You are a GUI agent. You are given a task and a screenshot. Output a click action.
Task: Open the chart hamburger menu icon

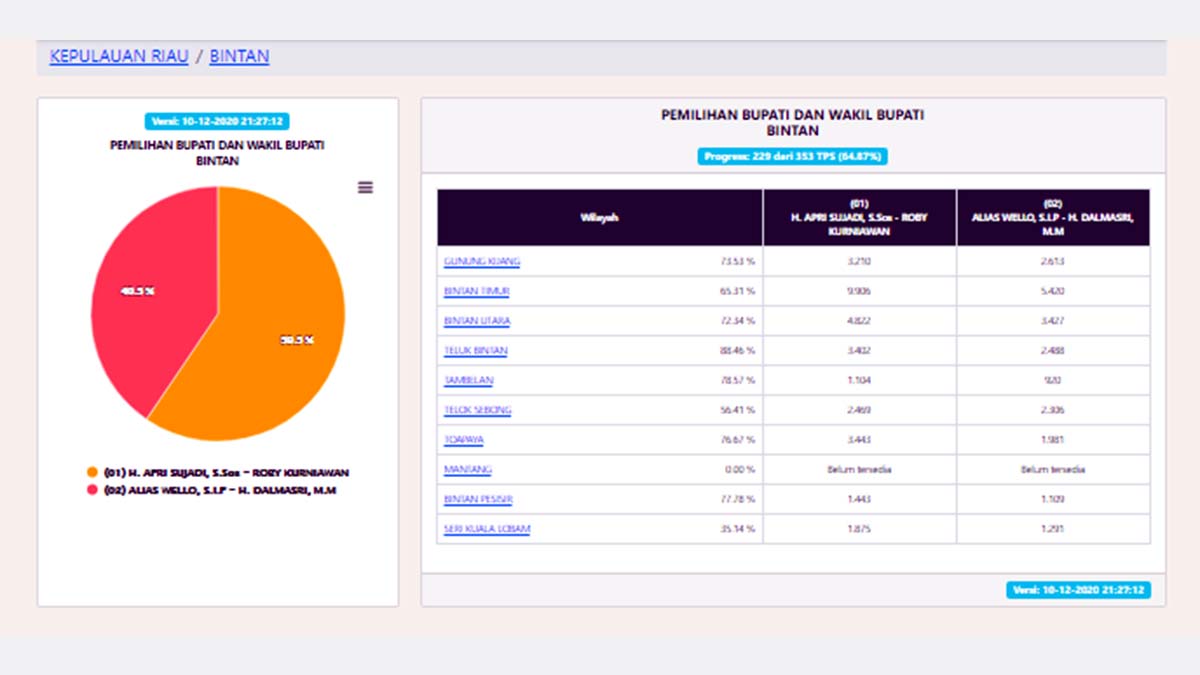click(x=365, y=188)
